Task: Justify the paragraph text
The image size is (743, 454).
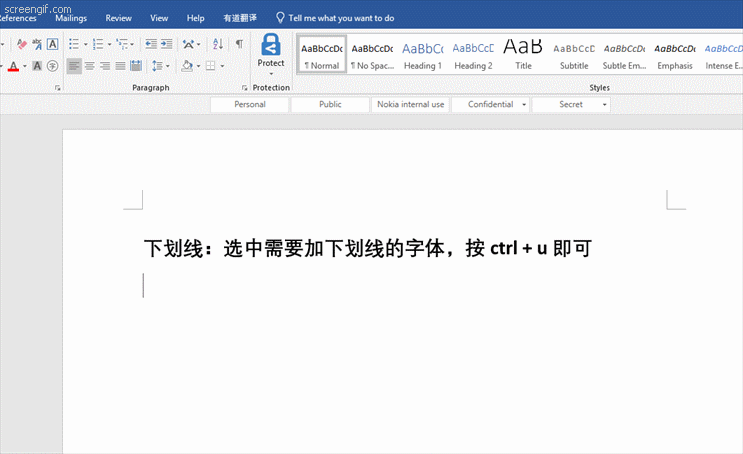Action: [x=121, y=66]
